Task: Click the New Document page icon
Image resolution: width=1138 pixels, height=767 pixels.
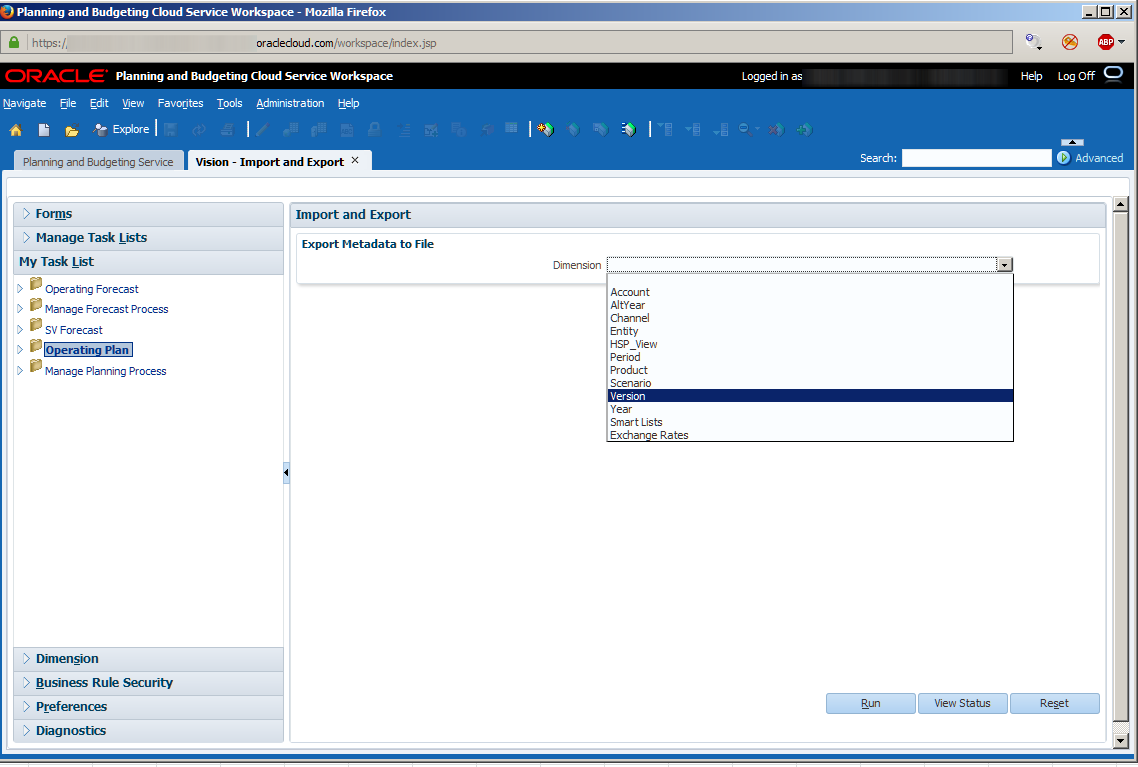Action: (x=44, y=130)
